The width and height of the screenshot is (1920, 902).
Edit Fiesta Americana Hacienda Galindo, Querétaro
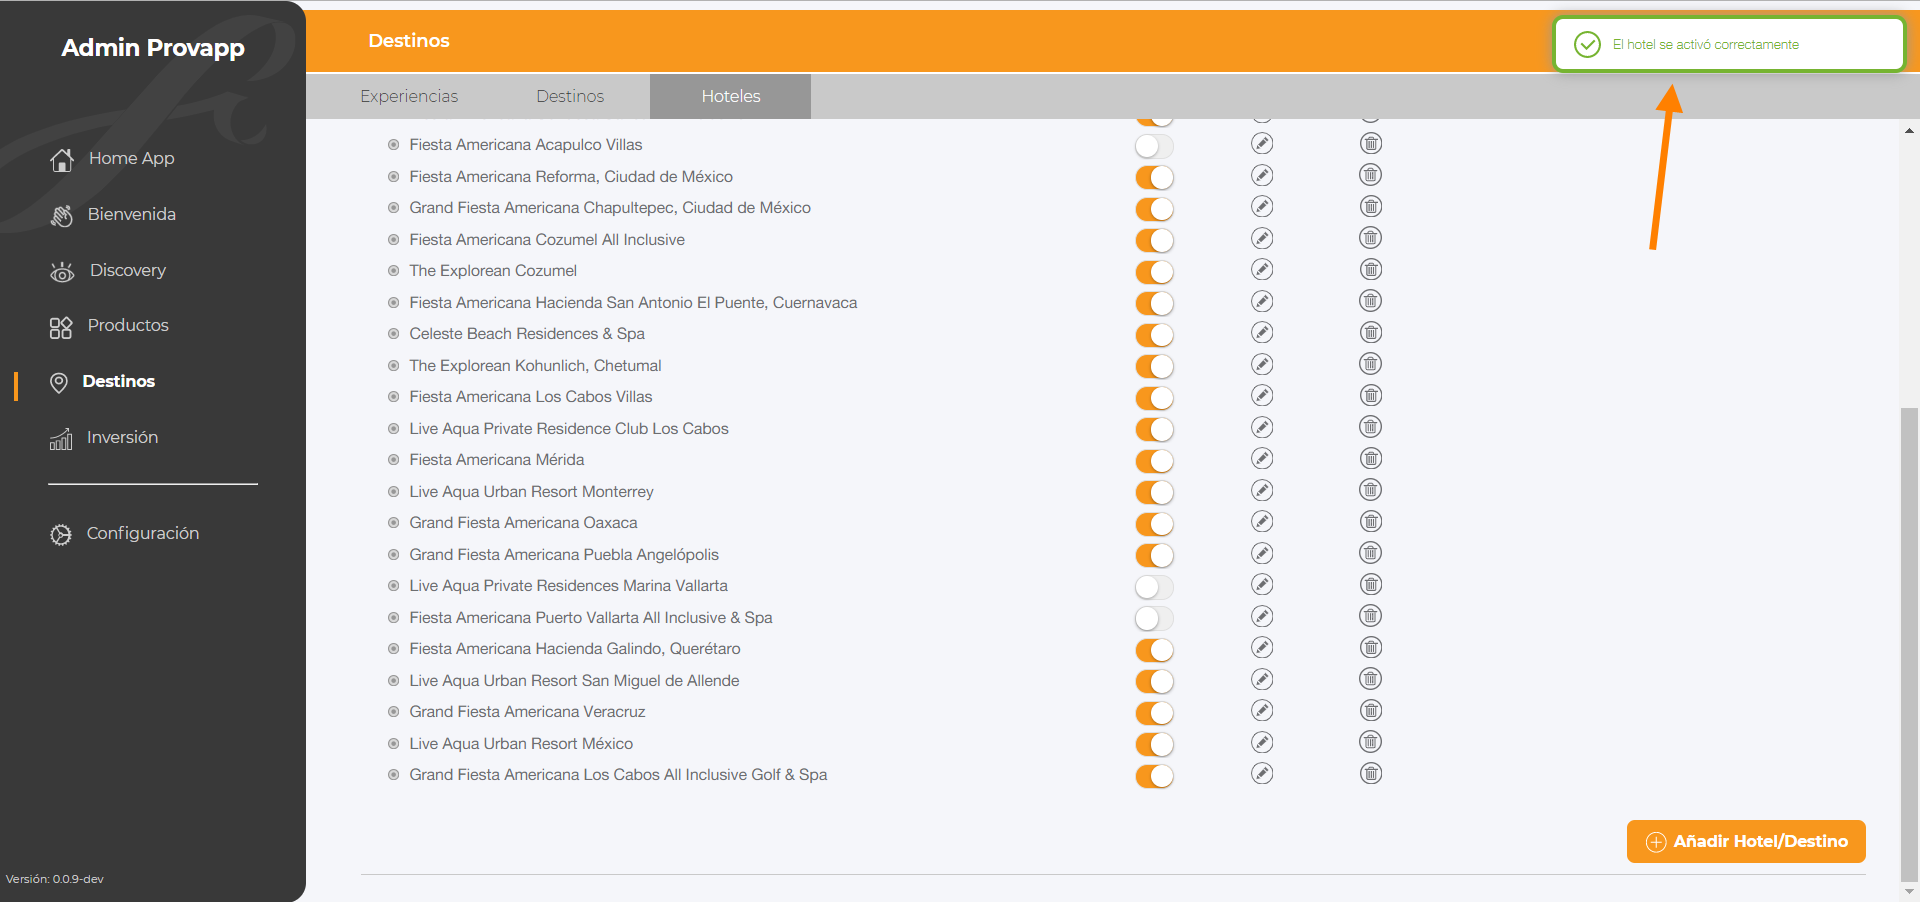tap(1262, 648)
